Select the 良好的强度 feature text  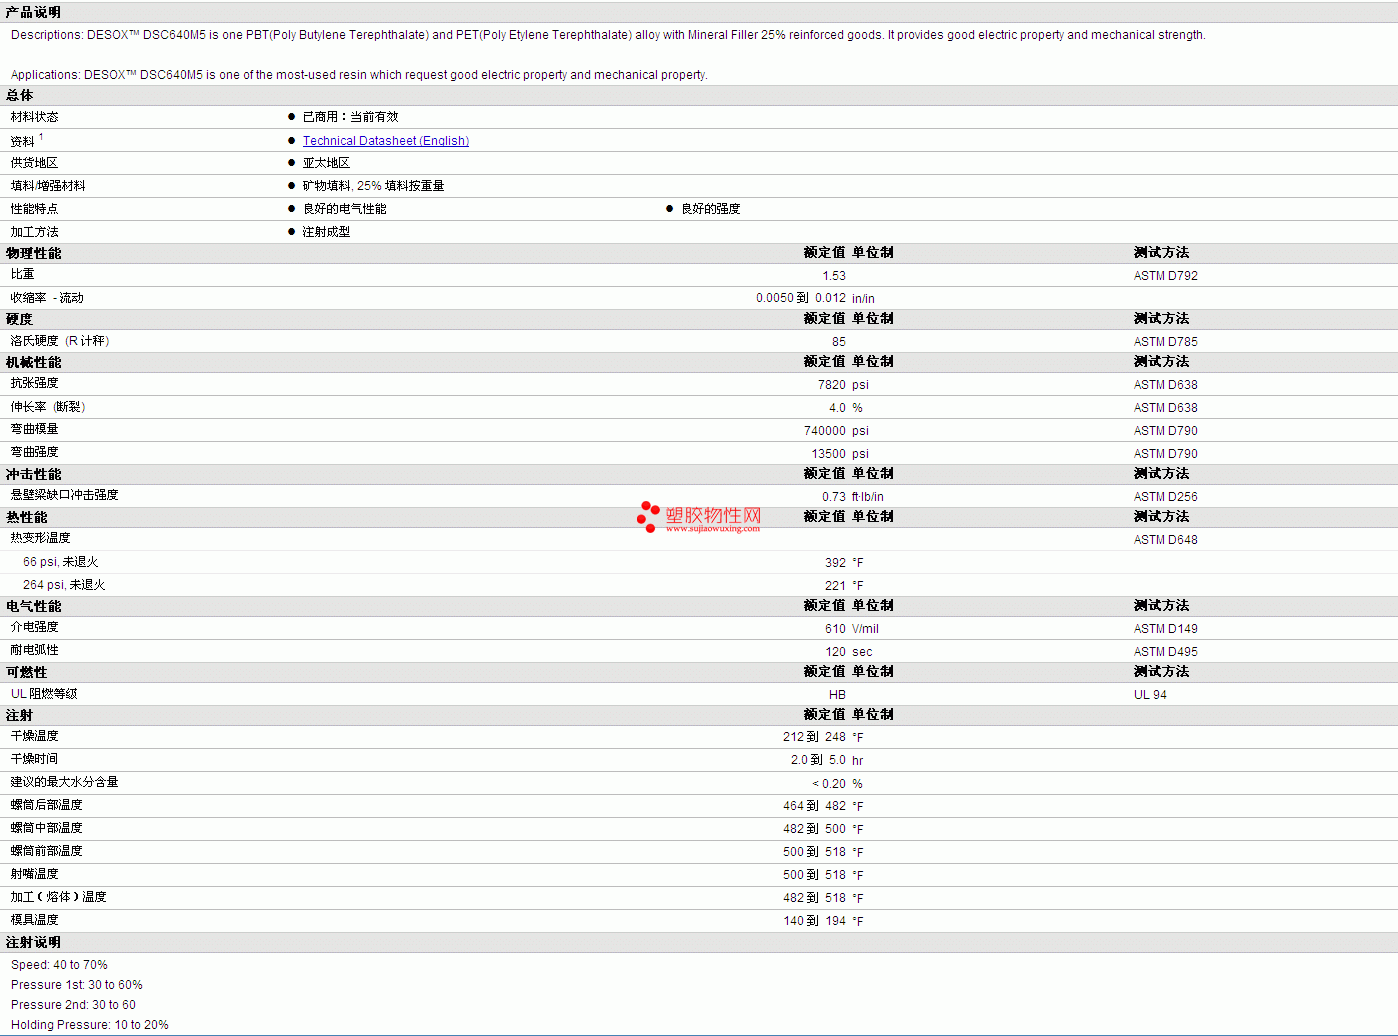(x=711, y=209)
